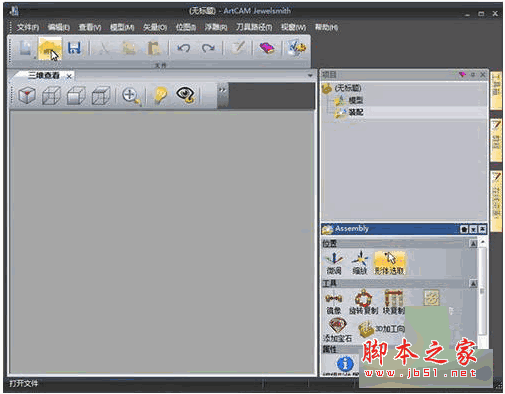The height and width of the screenshot is (394, 505).
Task: Select the shaded front-face cube view icon
Action: [76, 95]
